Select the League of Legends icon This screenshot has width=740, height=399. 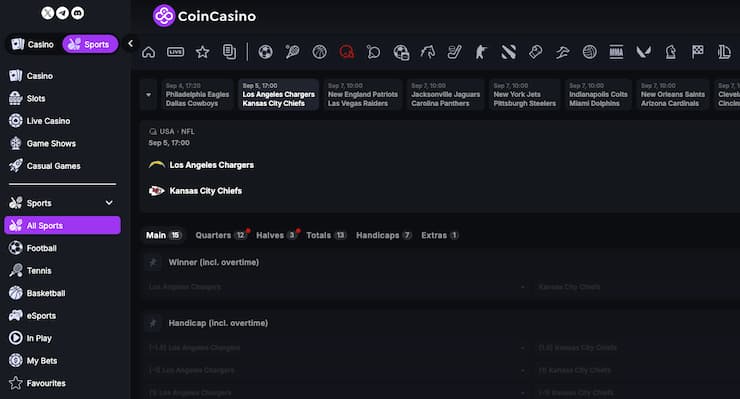[724, 52]
